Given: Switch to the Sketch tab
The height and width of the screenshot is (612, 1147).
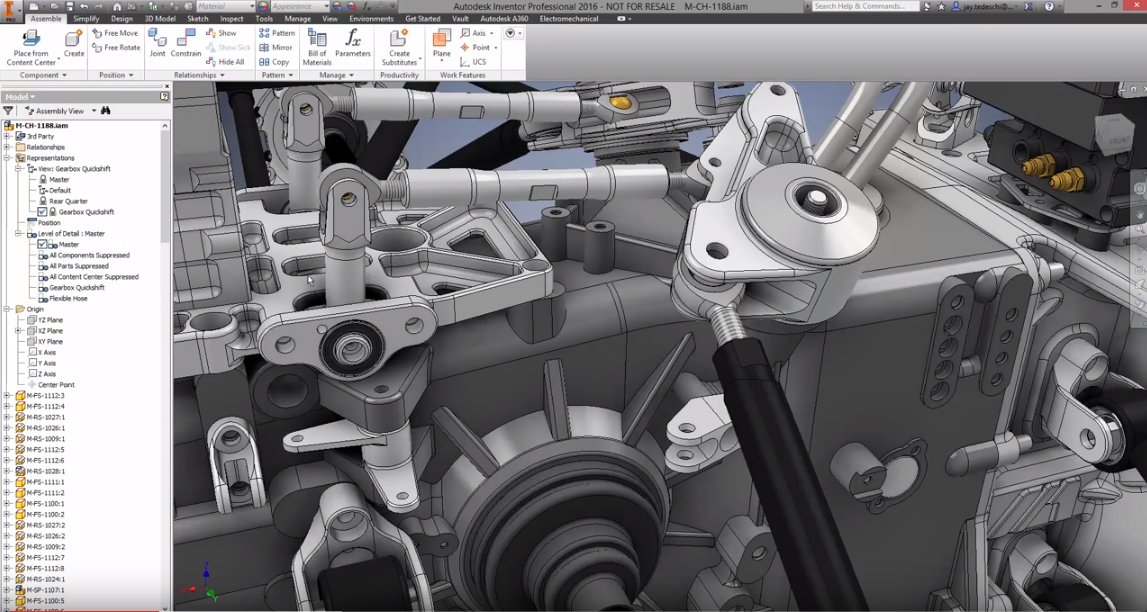Looking at the screenshot, I should pos(198,19).
